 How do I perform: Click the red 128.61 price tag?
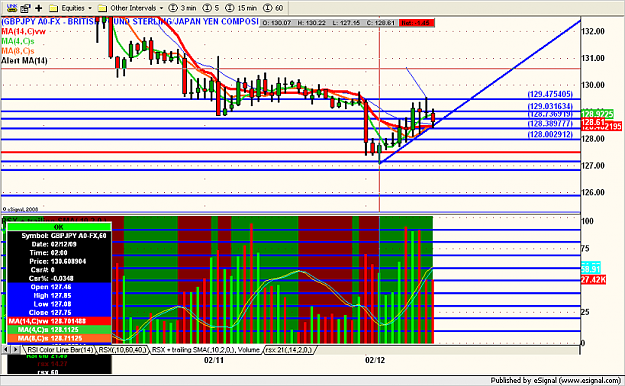(x=593, y=122)
